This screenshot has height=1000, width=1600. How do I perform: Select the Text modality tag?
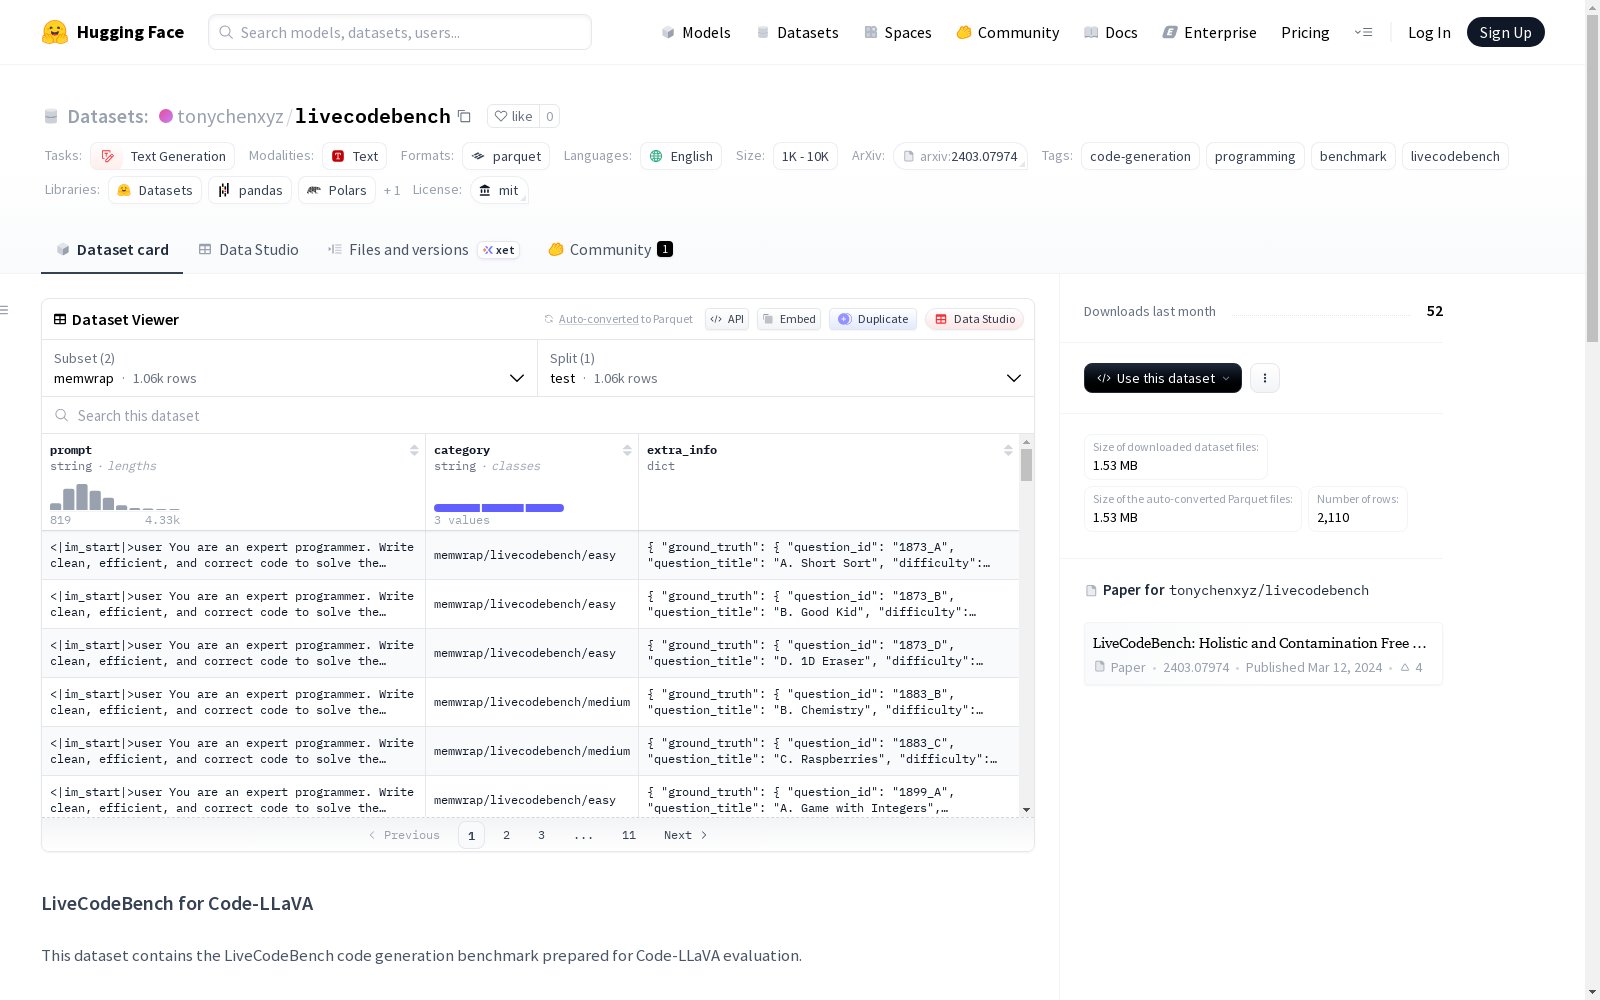354,156
